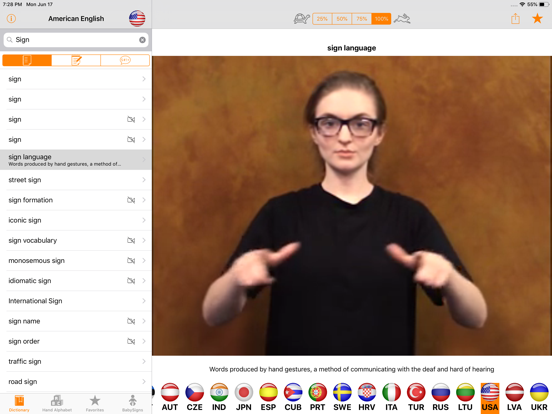The height and width of the screenshot is (414, 552).
Task: Tap the no-video icon on sign formation
Action: click(x=131, y=200)
